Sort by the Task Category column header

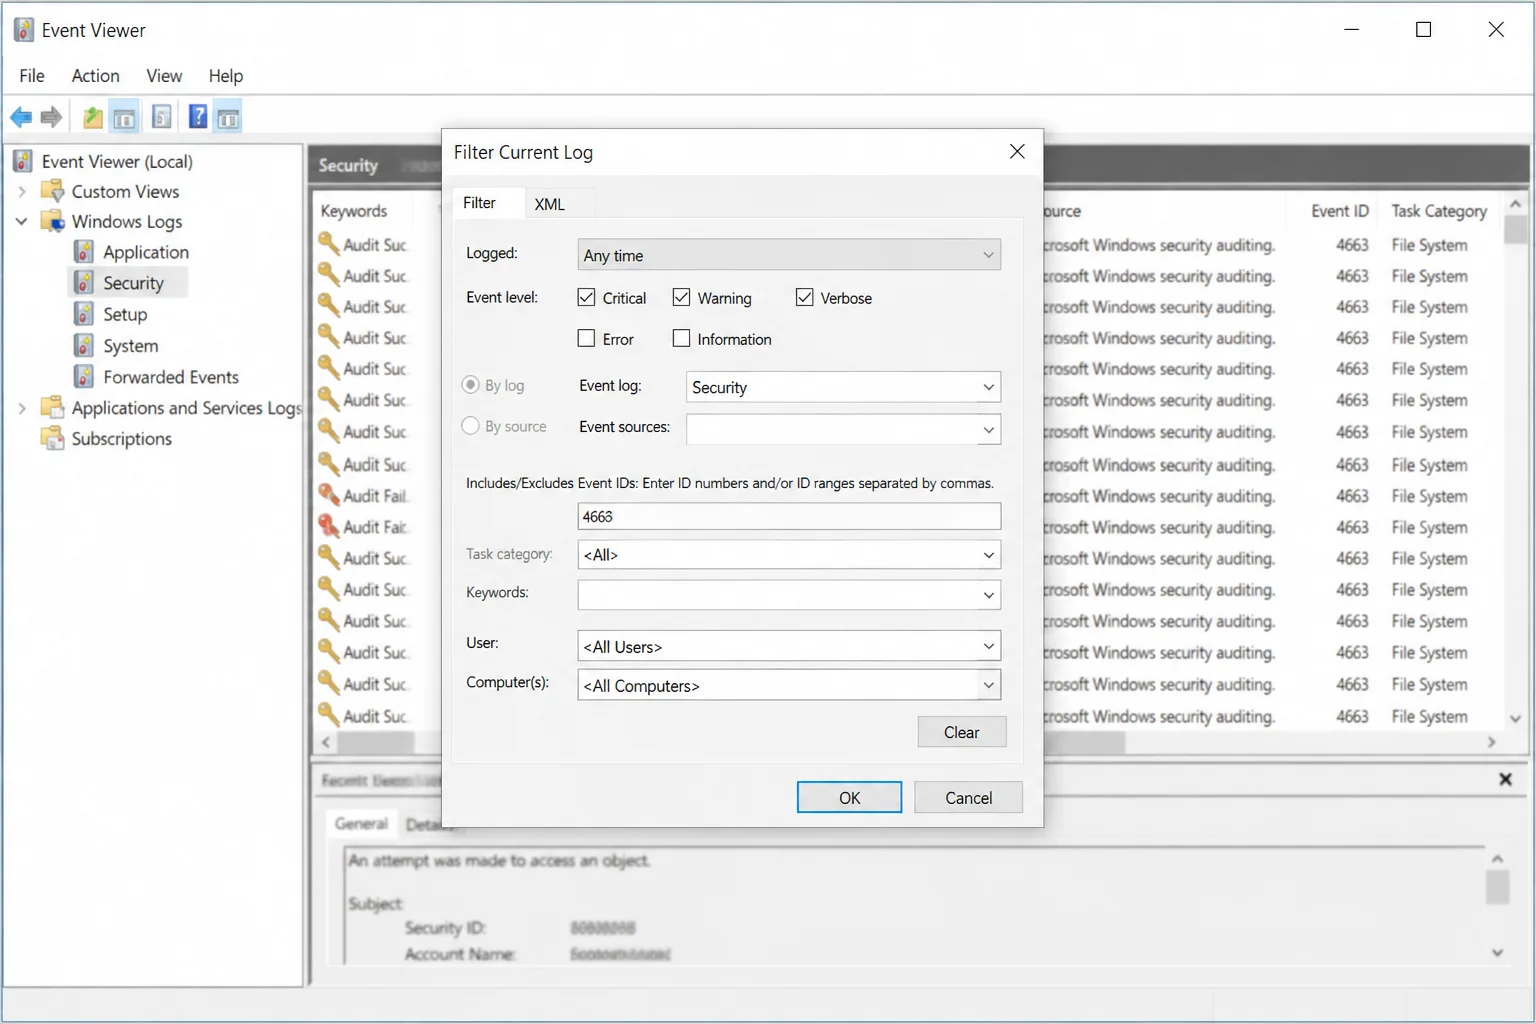[x=1439, y=211]
